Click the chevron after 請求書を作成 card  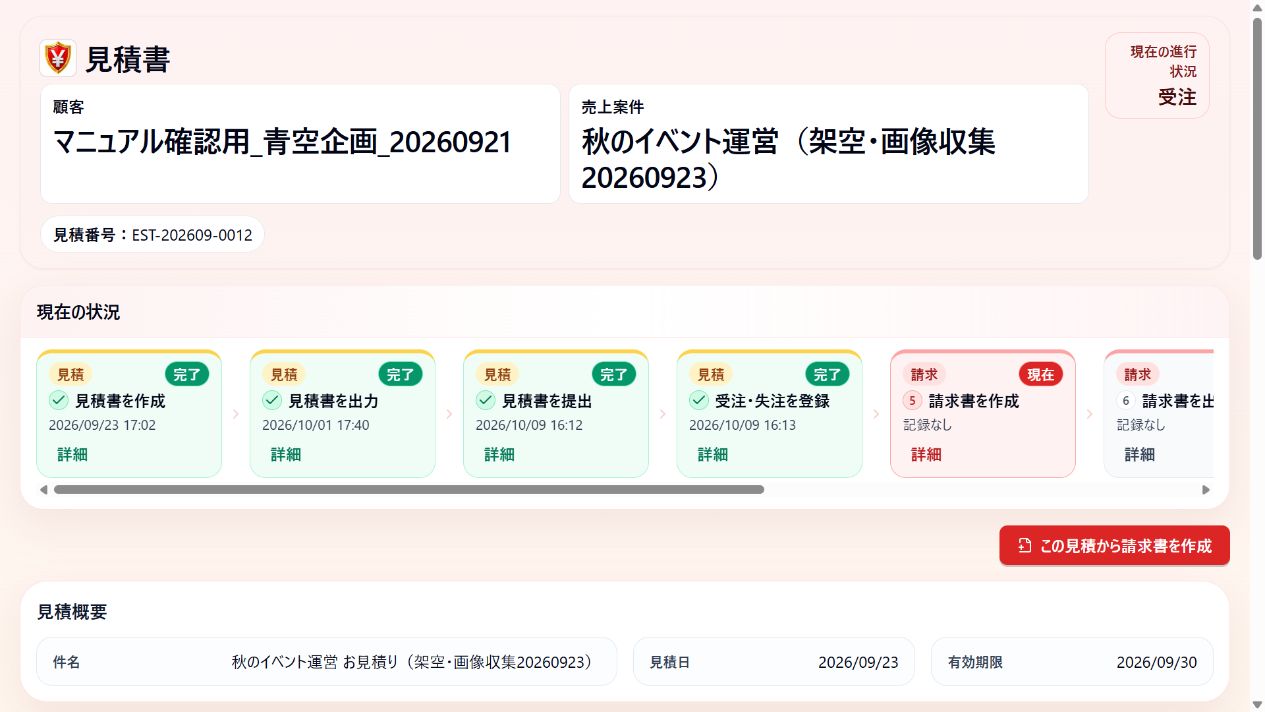[x=1089, y=414]
